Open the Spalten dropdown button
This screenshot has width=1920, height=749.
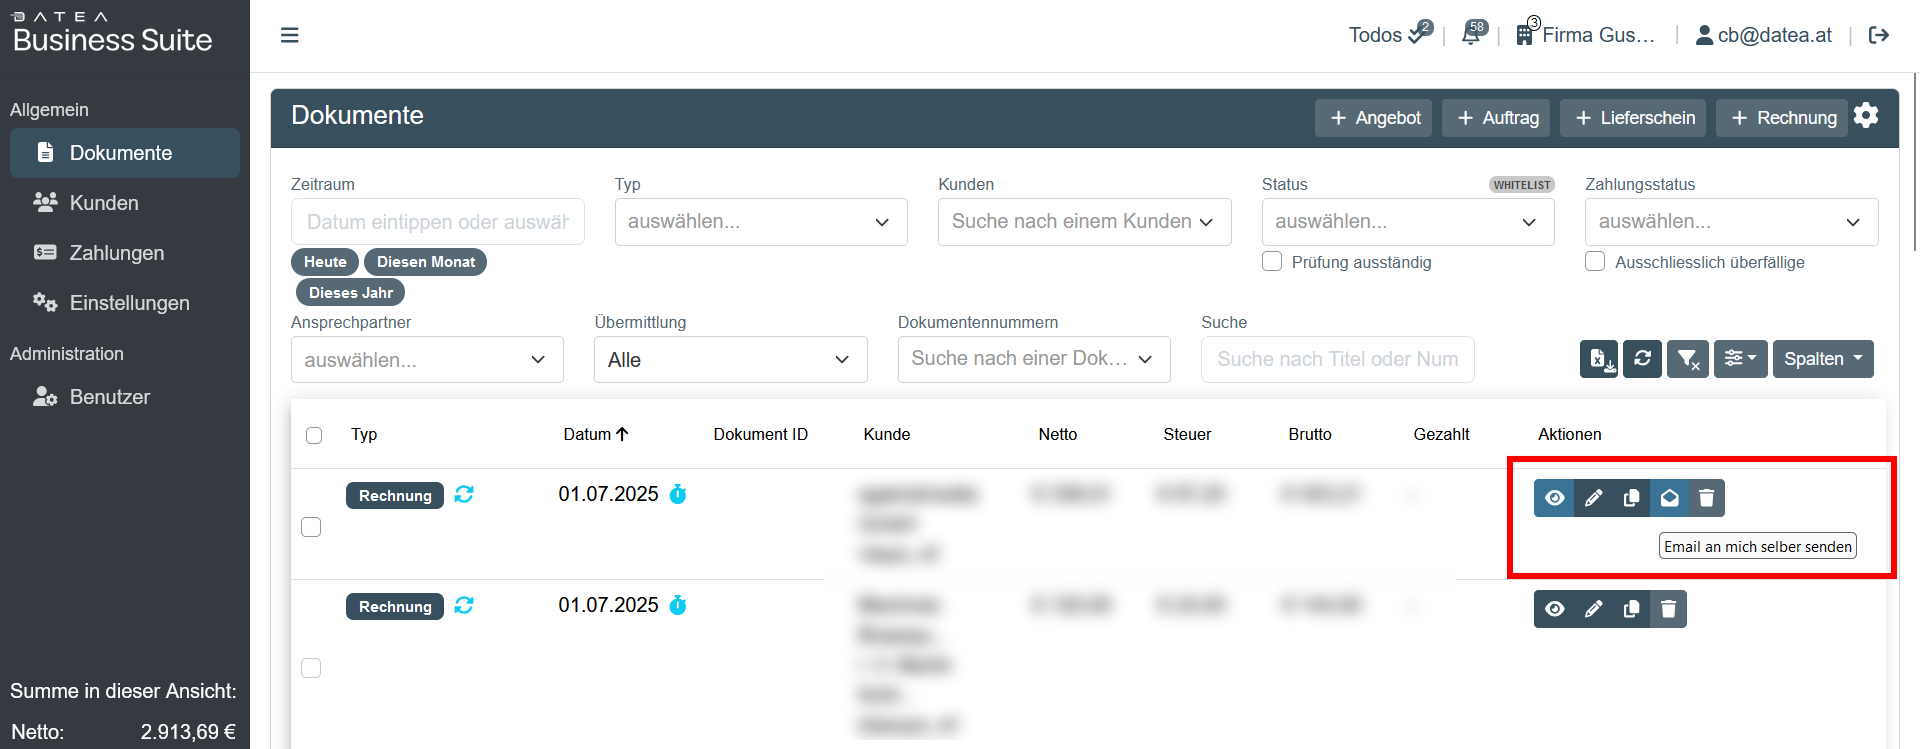point(1822,359)
